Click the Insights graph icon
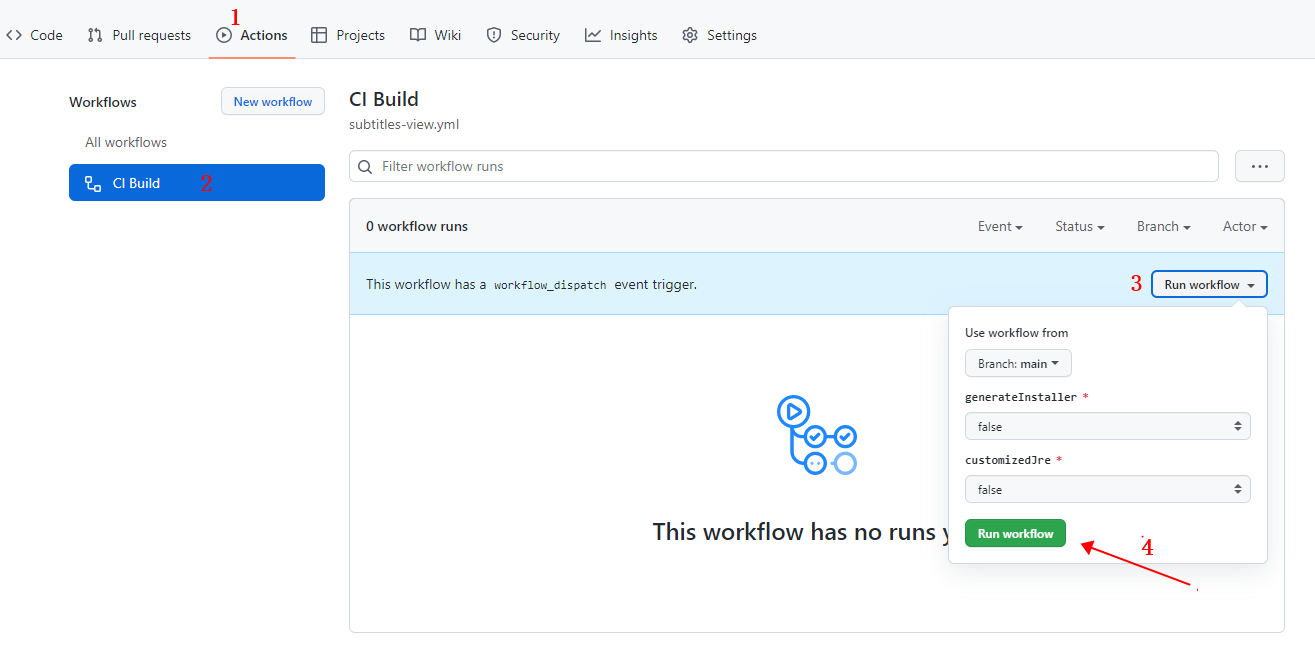 [593, 35]
